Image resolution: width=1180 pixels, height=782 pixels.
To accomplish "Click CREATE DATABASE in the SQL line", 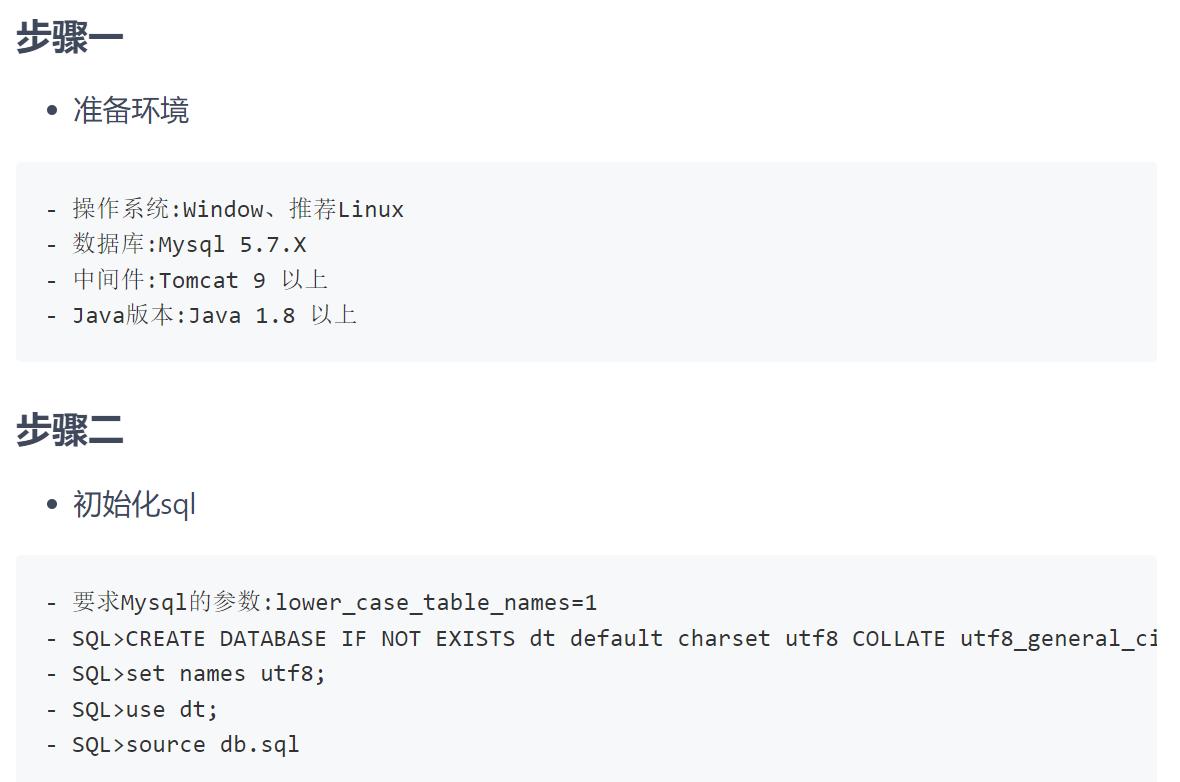I will click(x=226, y=639).
